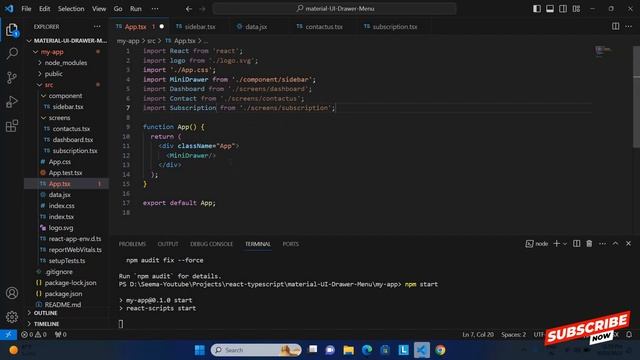Go back with the navigation arrow
640x360 pixels.
[189, 9]
